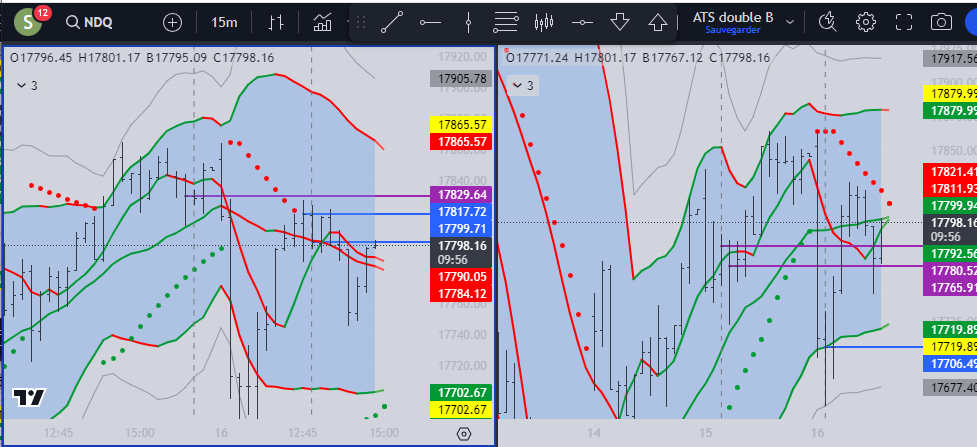
Task: Expand the layout name dropdown chevron
Action: (x=790, y=22)
